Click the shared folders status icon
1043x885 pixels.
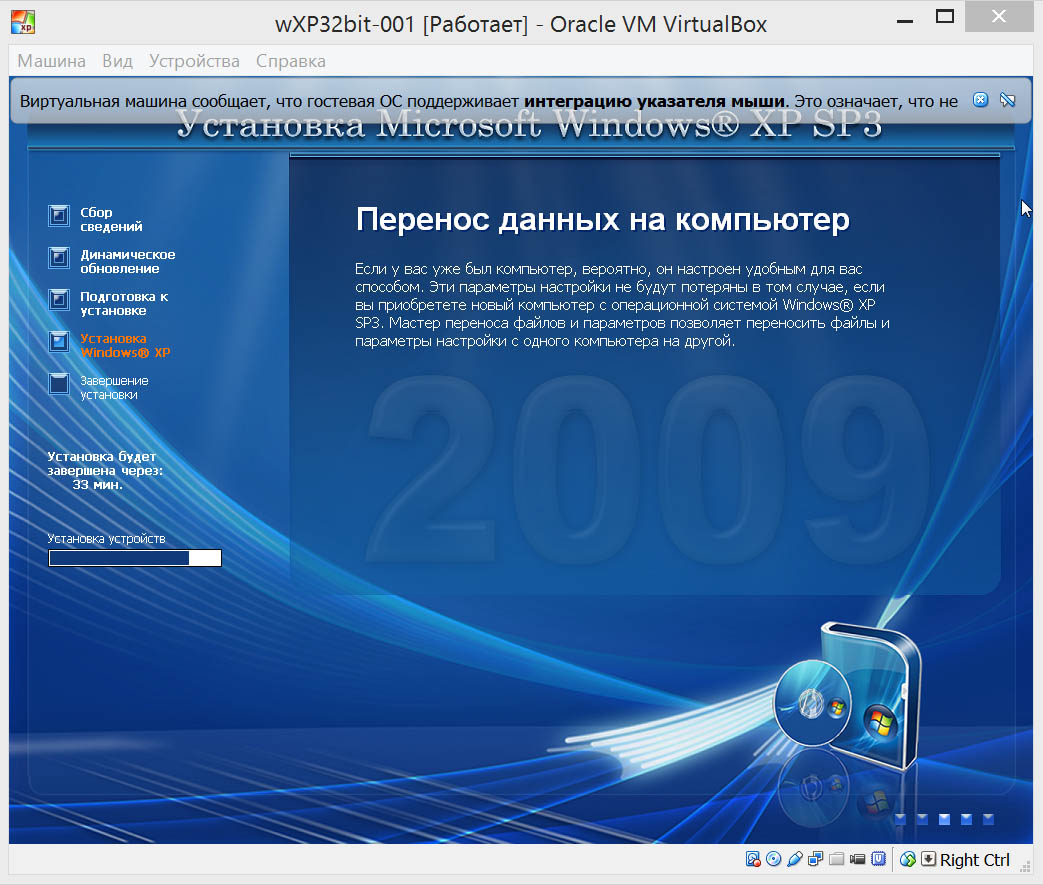[837, 859]
